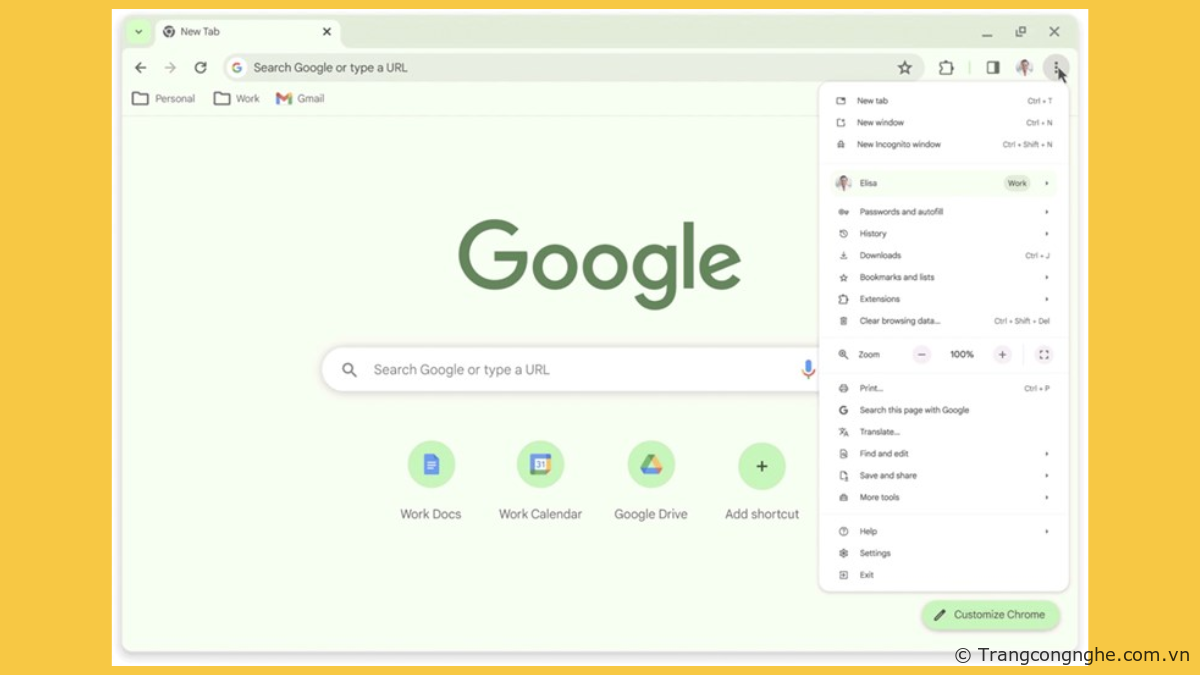Viewport: 1200px width, 675px height.
Task: Click the Customize Chrome button
Action: (x=990, y=615)
